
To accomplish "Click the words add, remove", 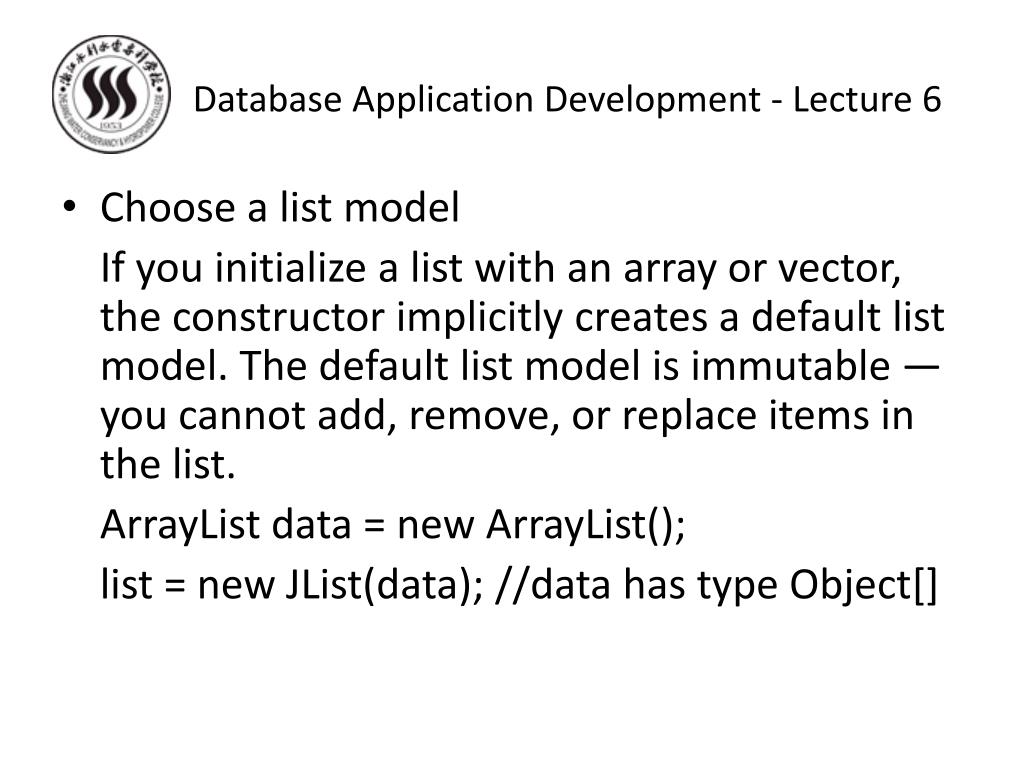I will click(438, 416).
